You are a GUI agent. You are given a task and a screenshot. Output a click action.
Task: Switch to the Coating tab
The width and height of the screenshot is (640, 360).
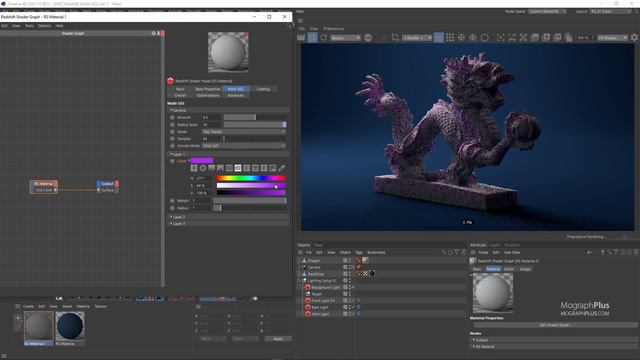click(263, 89)
